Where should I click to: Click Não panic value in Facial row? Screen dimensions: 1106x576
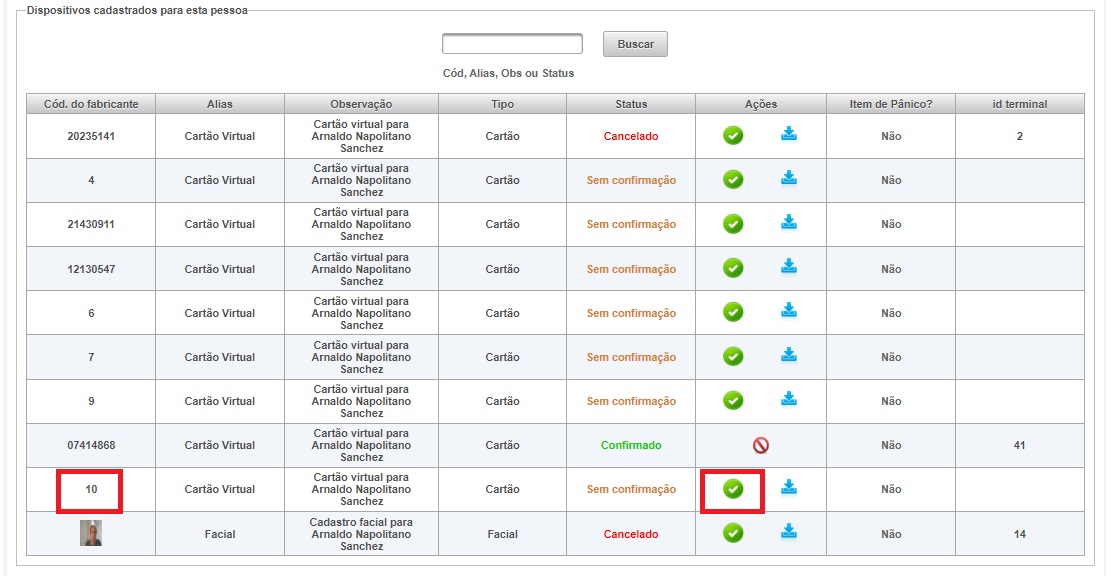coord(891,534)
